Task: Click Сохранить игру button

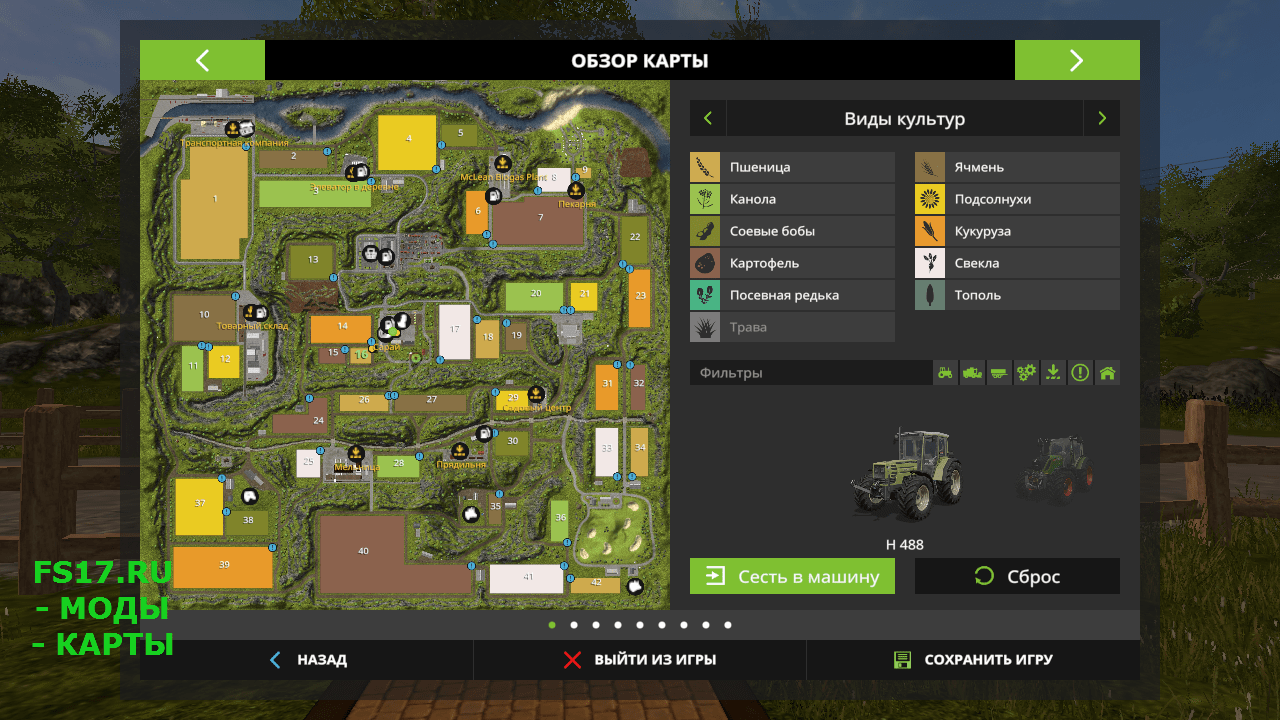Action: pyautogui.click(x=973, y=660)
